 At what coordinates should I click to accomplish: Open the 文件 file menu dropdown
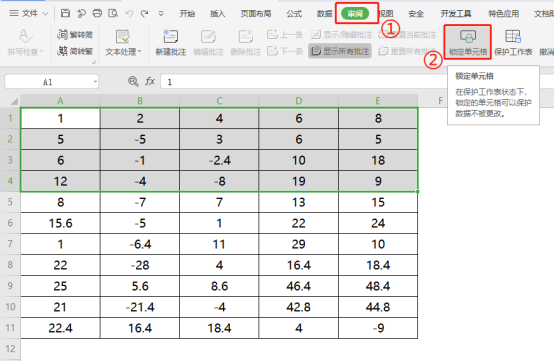point(29,13)
